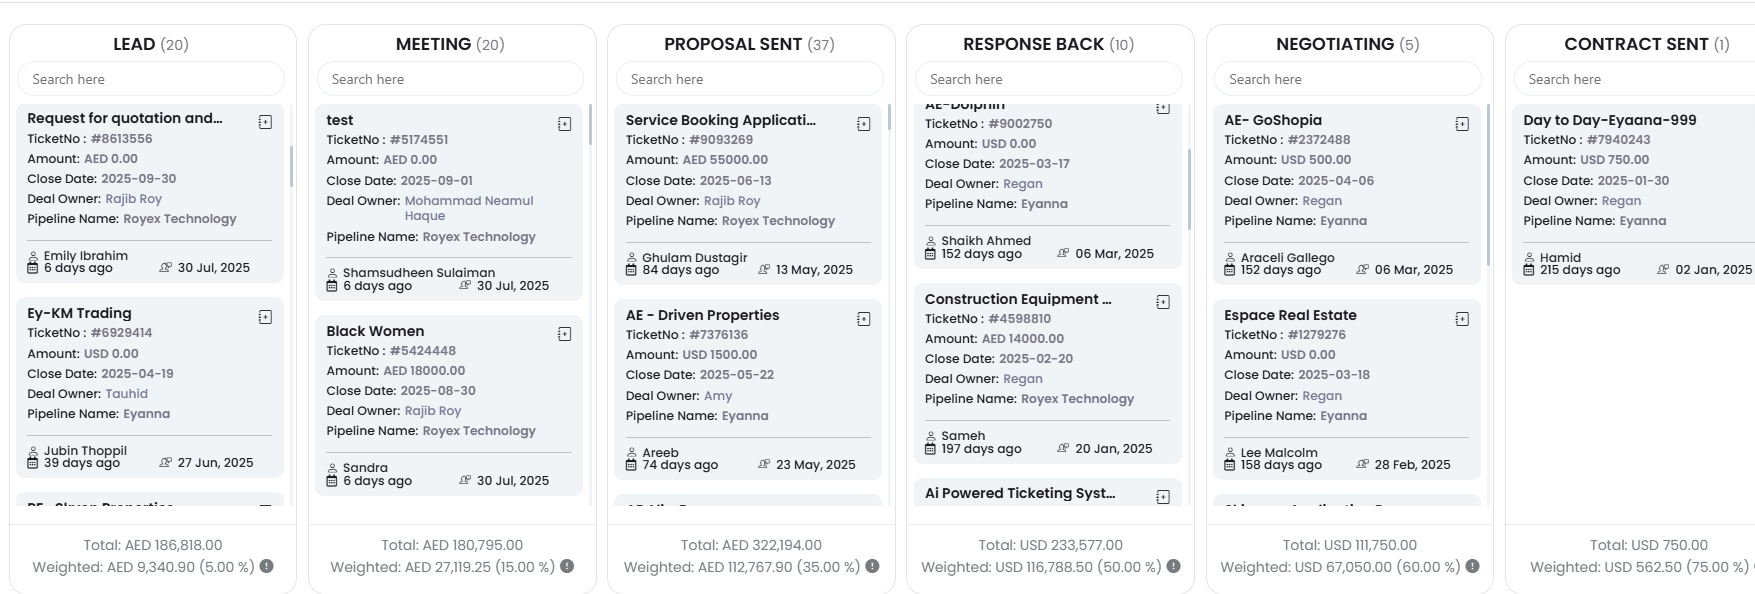Open the note icon on the test deal card

click(x=564, y=124)
